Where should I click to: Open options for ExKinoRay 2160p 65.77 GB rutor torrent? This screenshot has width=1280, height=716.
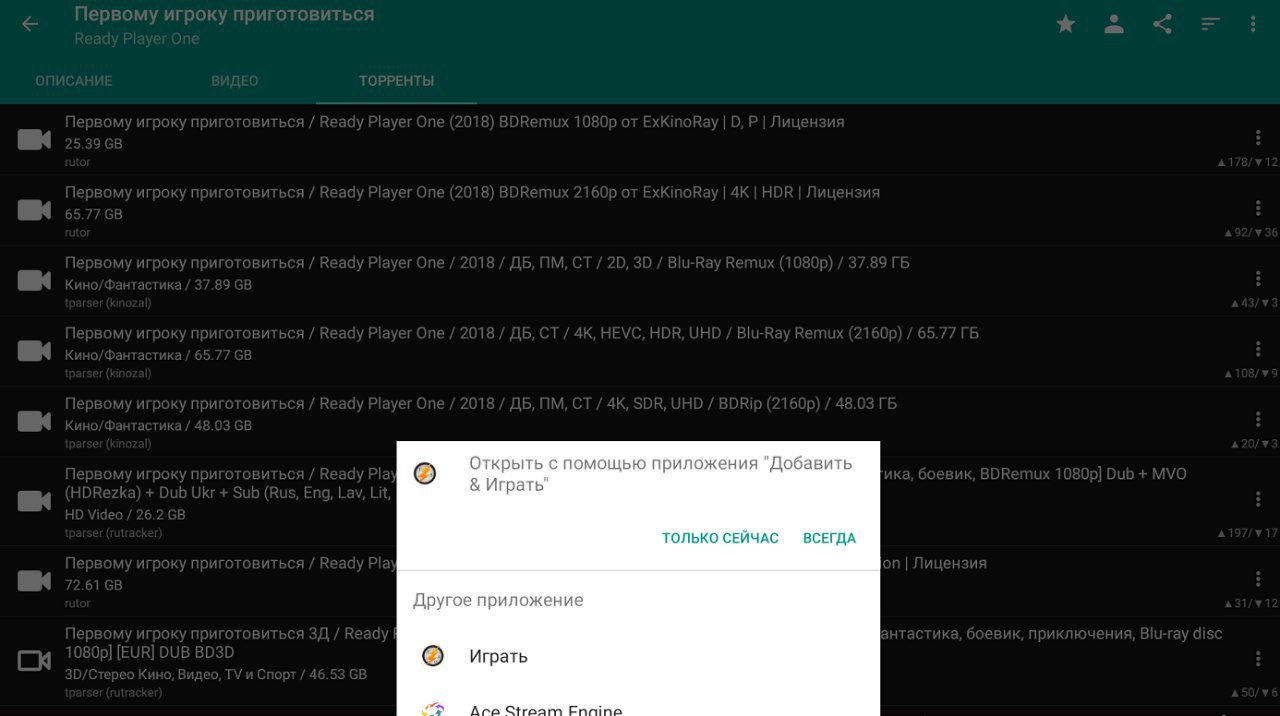(x=1258, y=208)
